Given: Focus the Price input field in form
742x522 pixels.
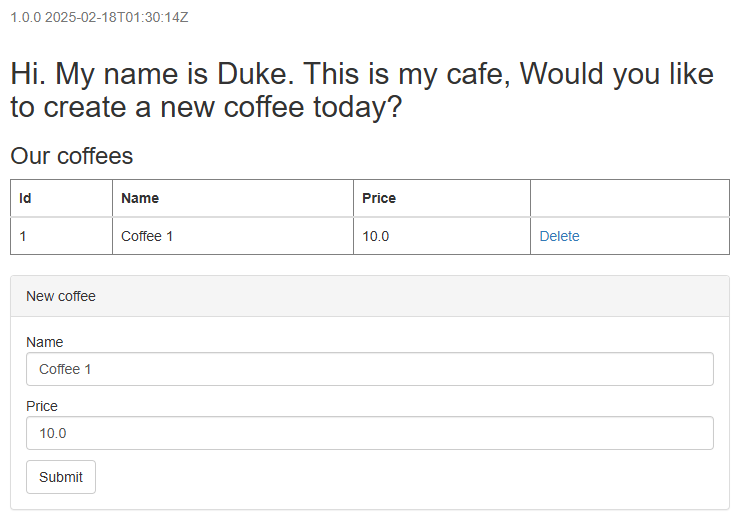Looking at the screenshot, I should [x=370, y=433].
